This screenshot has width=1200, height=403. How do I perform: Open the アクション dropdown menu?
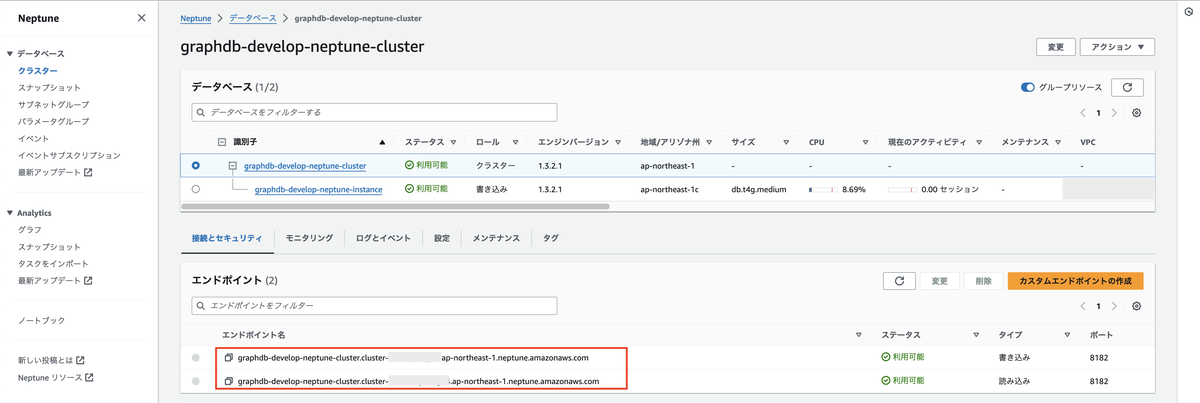(x=1118, y=47)
